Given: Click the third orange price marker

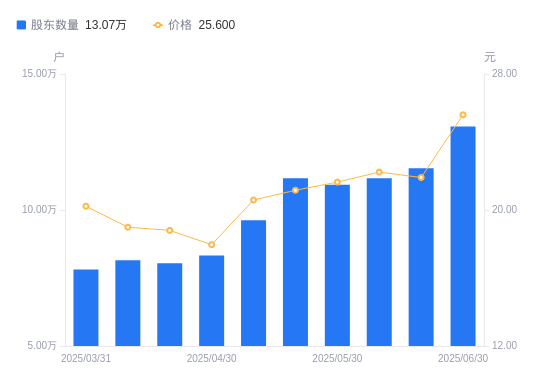Looking at the screenshot, I should click(170, 230).
